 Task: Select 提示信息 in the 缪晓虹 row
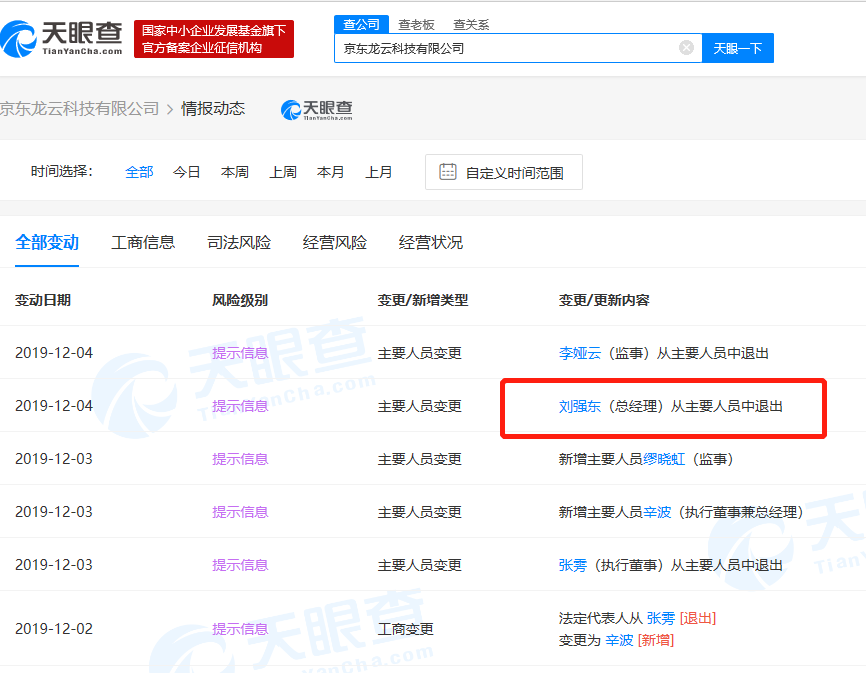tap(240, 459)
